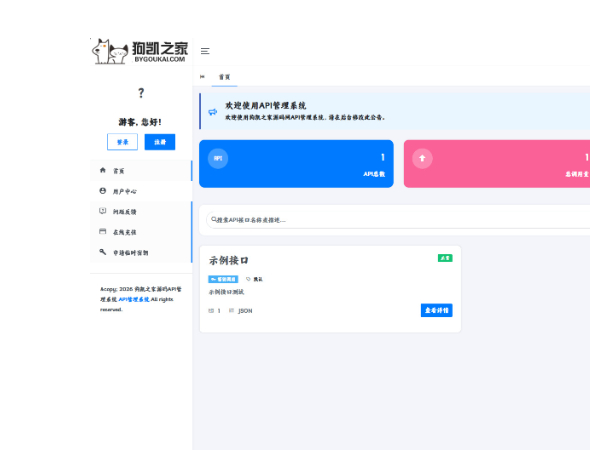Screen dimensions: 590x450
Task: Switch to the 首页 tab
Action: point(224,77)
